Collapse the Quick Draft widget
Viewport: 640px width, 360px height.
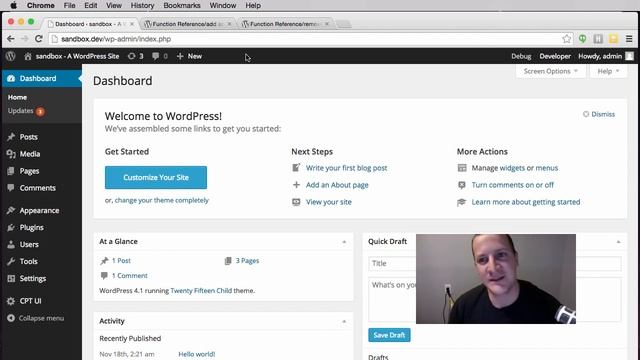[618, 242]
